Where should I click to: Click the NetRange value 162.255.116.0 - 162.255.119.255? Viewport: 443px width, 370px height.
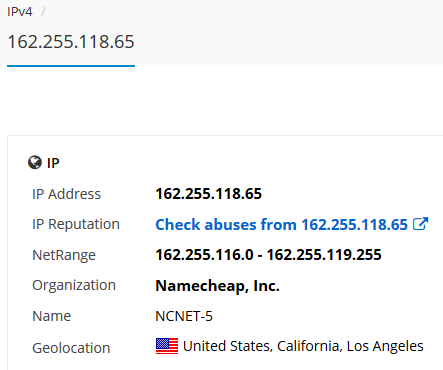268,255
